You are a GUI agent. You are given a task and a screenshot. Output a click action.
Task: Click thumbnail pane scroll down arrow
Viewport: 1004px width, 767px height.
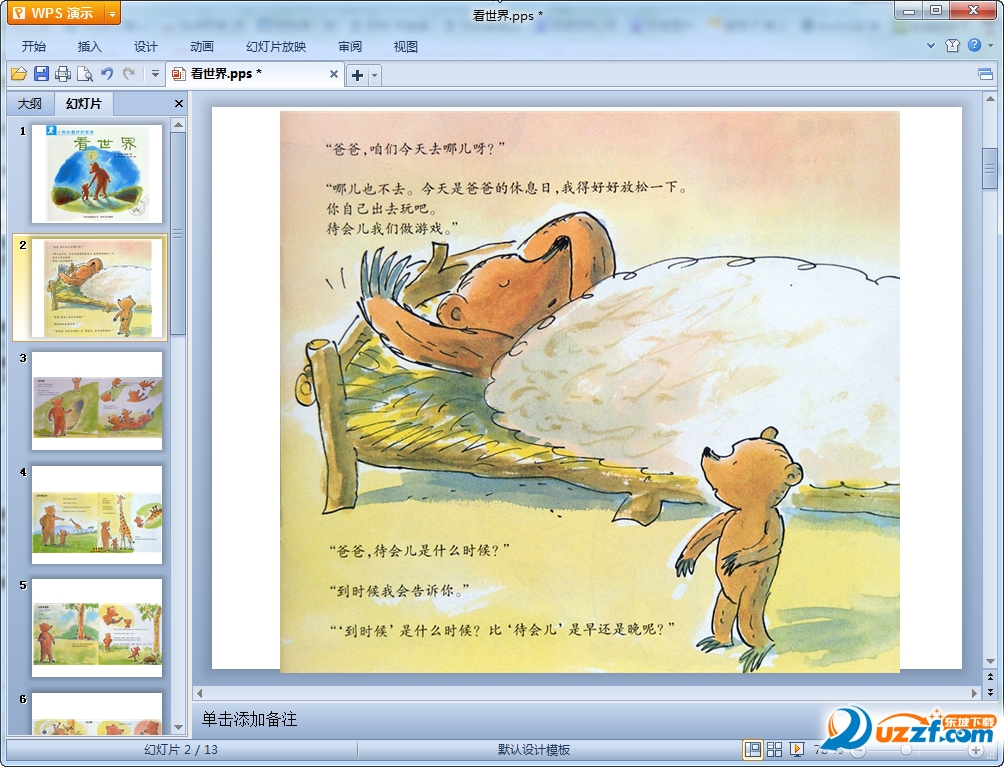coord(179,728)
